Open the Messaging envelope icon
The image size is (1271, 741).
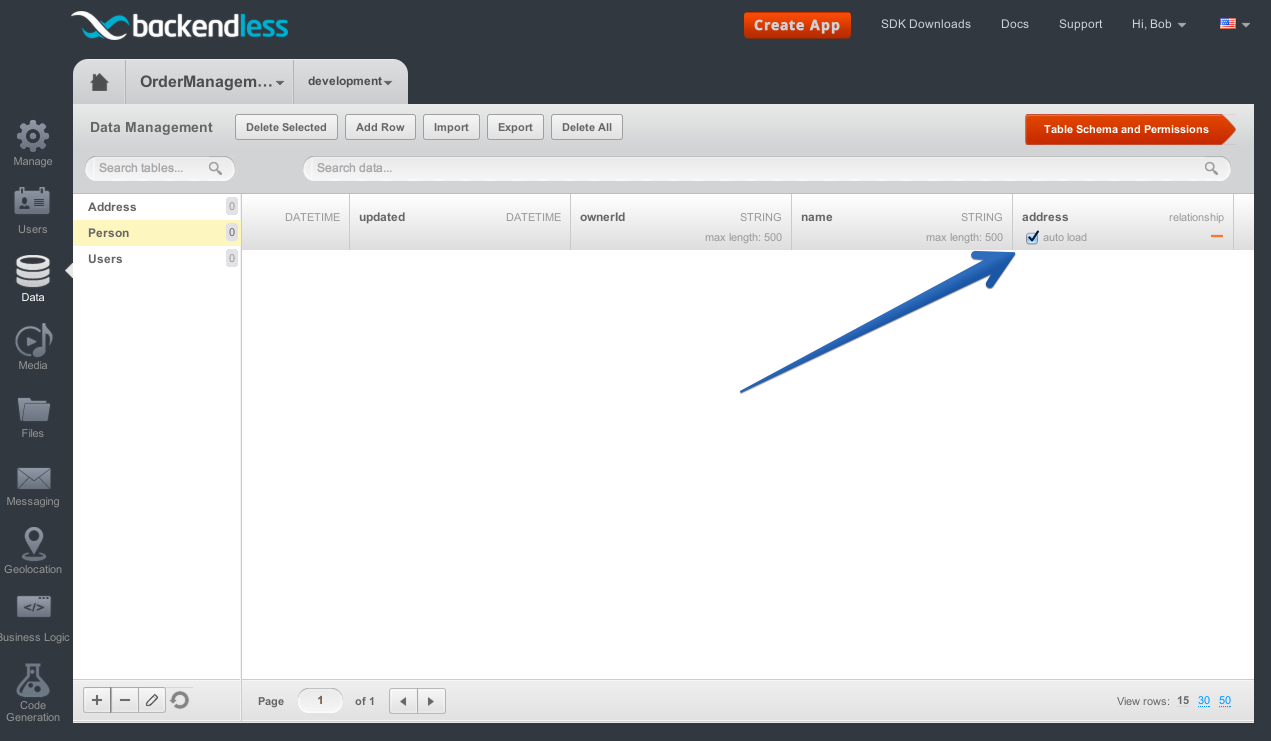click(33, 478)
